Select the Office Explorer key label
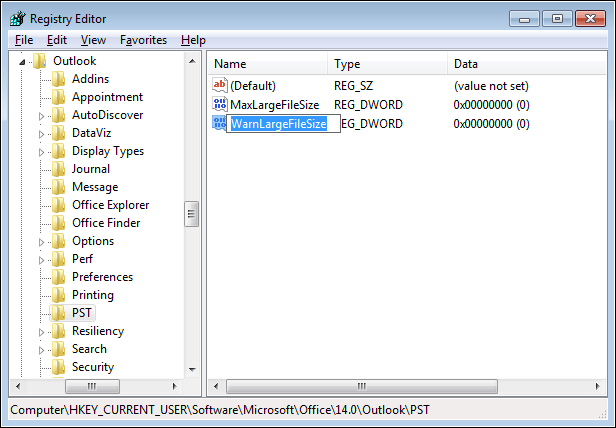The image size is (616, 428). 110,205
